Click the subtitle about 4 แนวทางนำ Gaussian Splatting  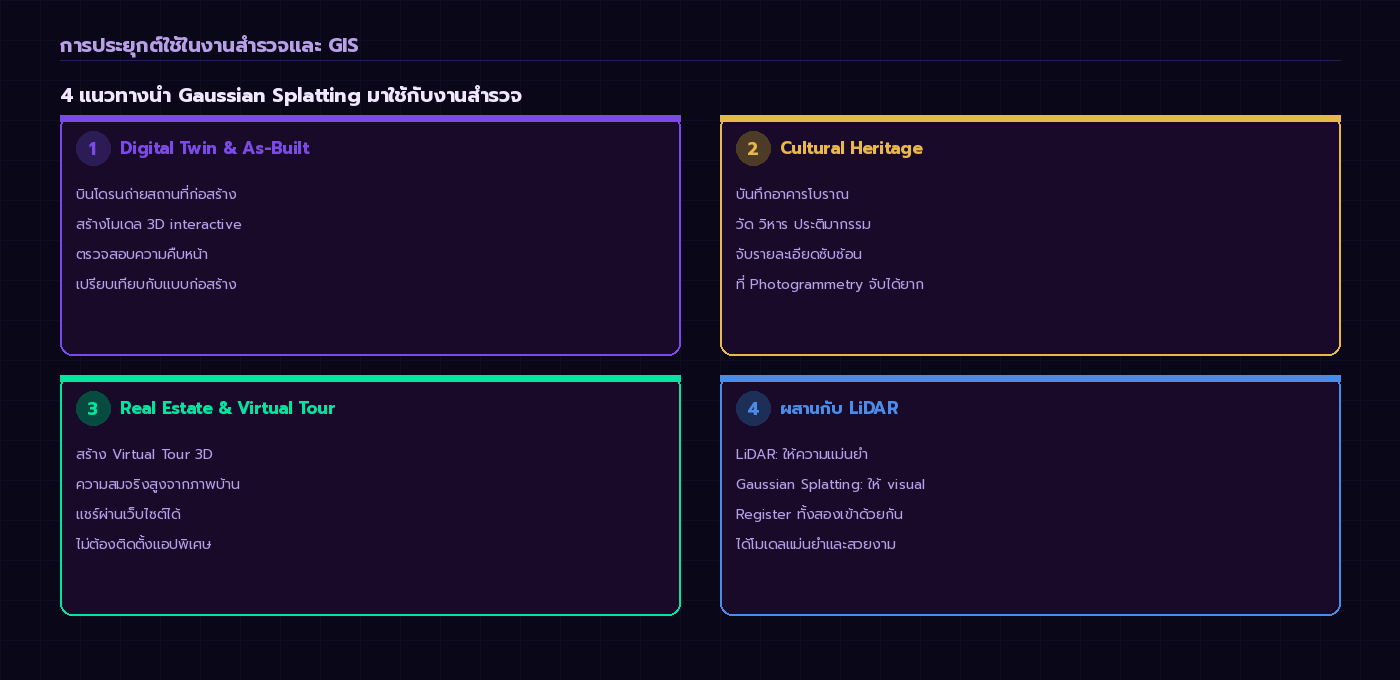(291, 96)
